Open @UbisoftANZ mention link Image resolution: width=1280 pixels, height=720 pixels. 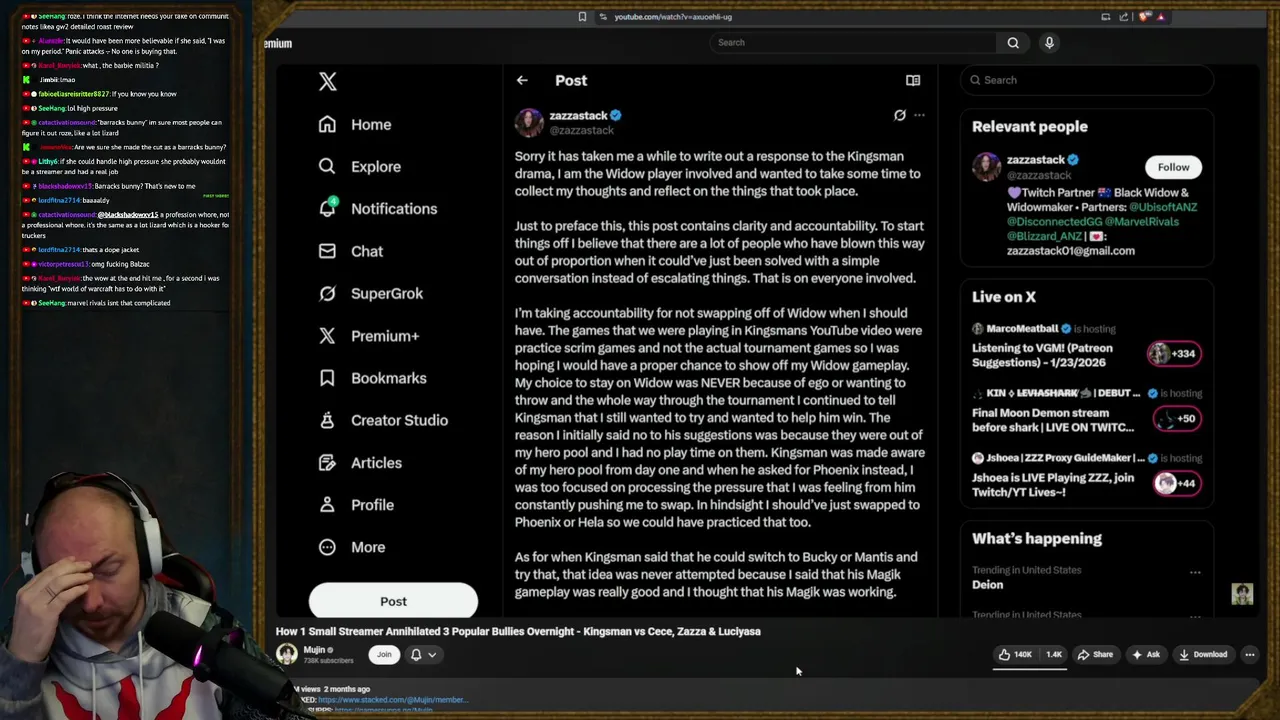pyautogui.click(x=1163, y=207)
